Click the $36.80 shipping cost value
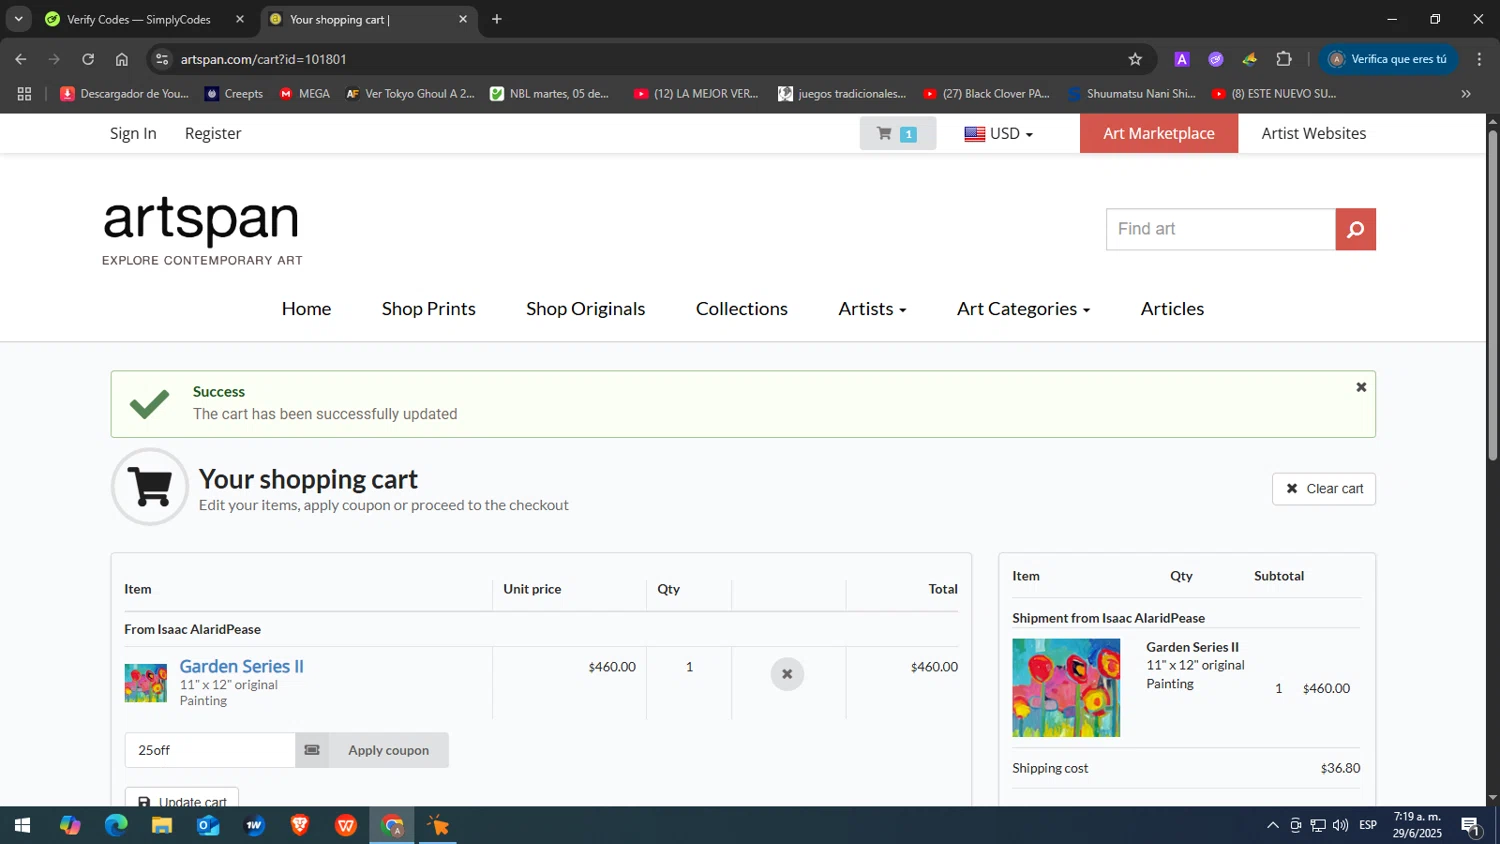1500x844 pixels. click(x=1340, y=768)
